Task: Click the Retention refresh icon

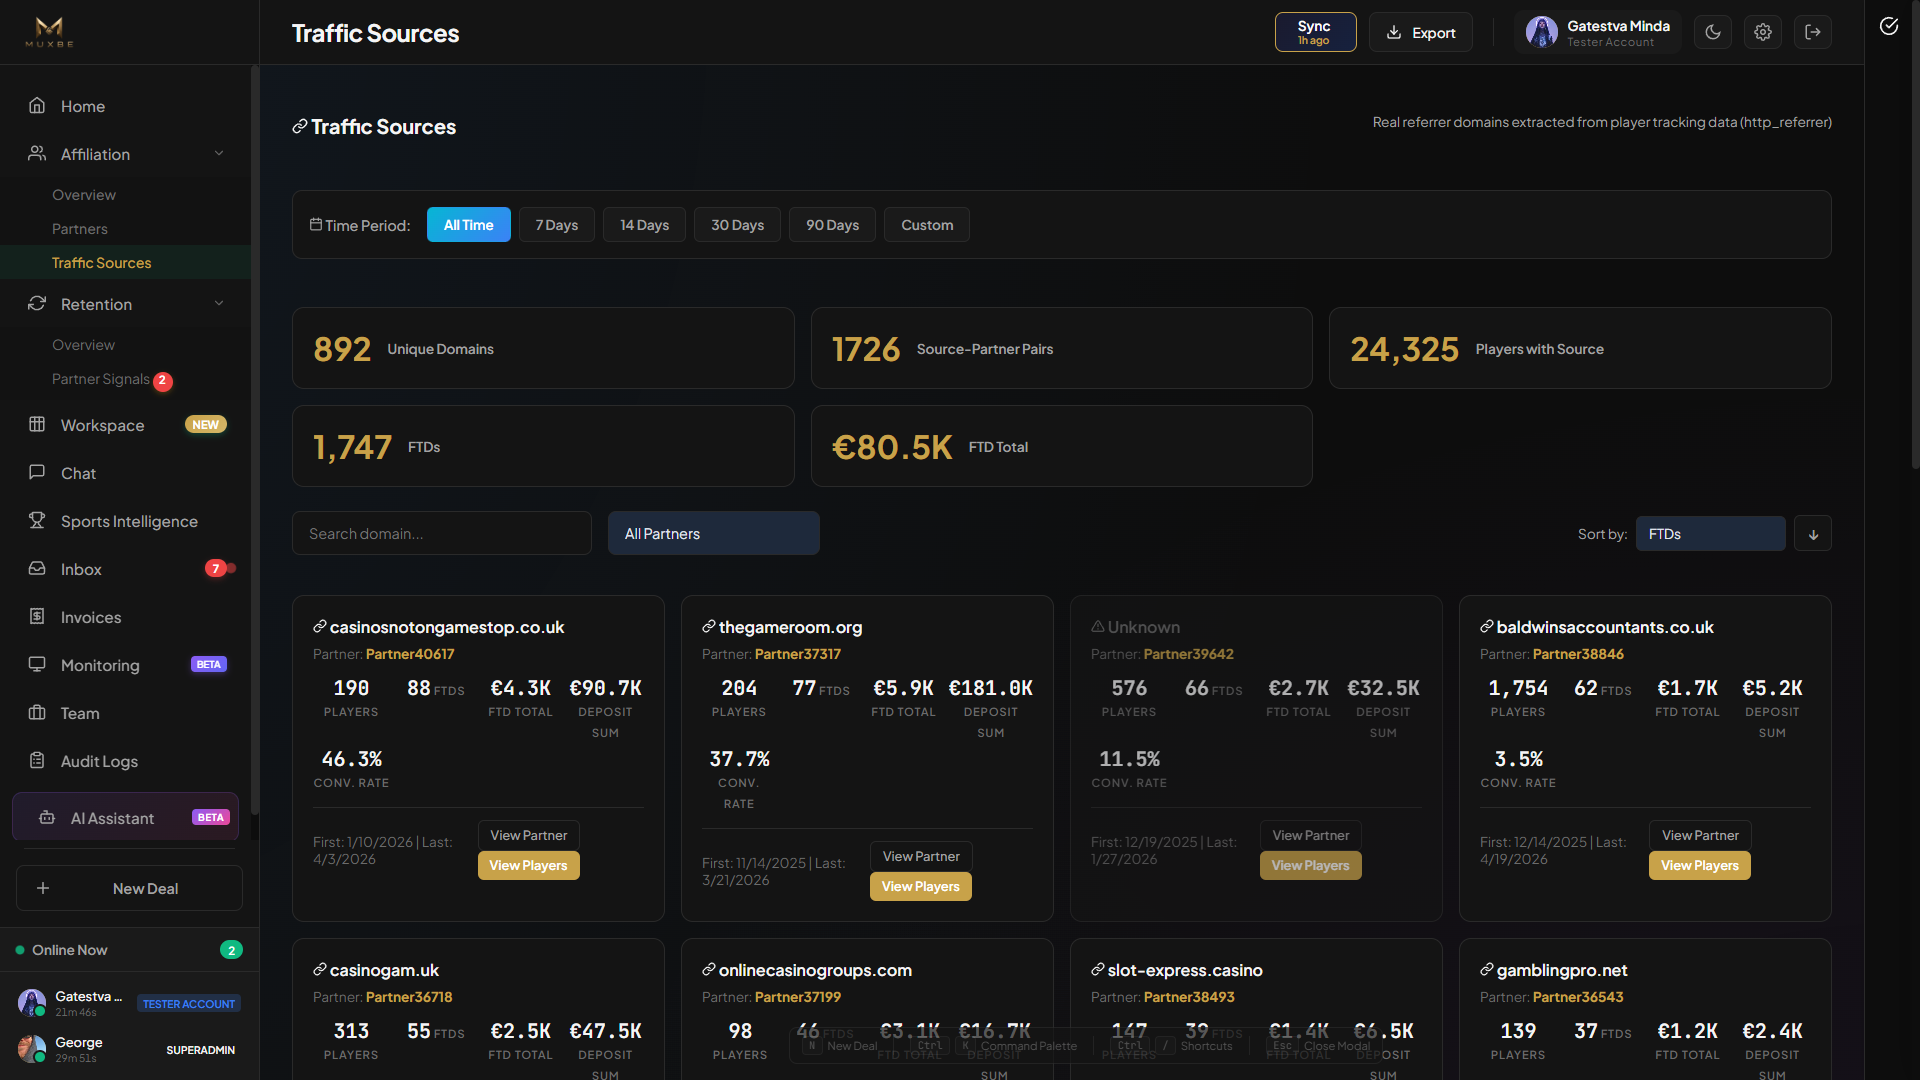Action: pyautogui.click(x=37, y=304)
